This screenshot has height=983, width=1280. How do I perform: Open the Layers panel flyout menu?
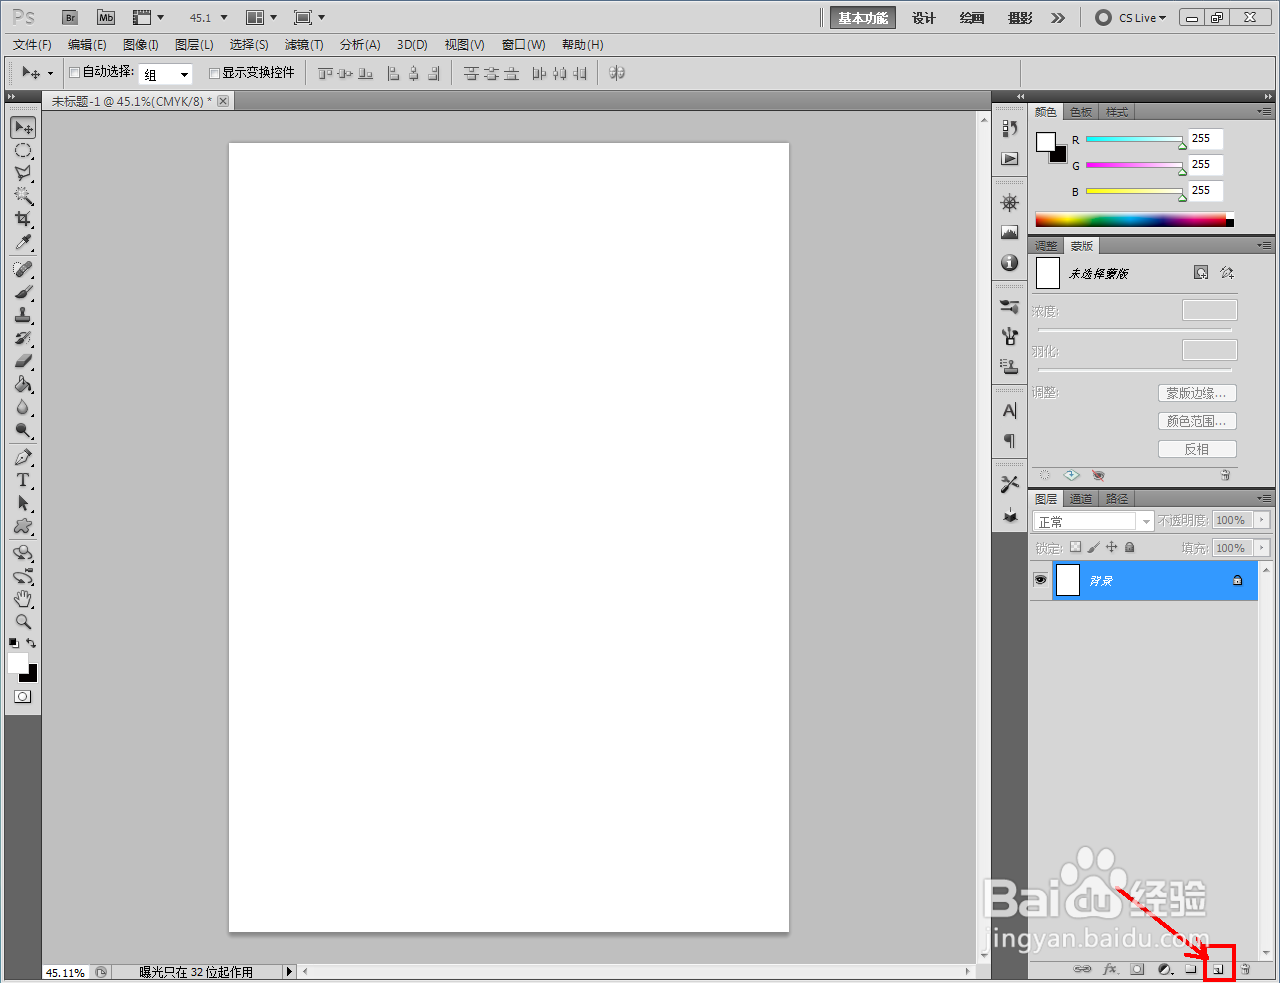1264,498
